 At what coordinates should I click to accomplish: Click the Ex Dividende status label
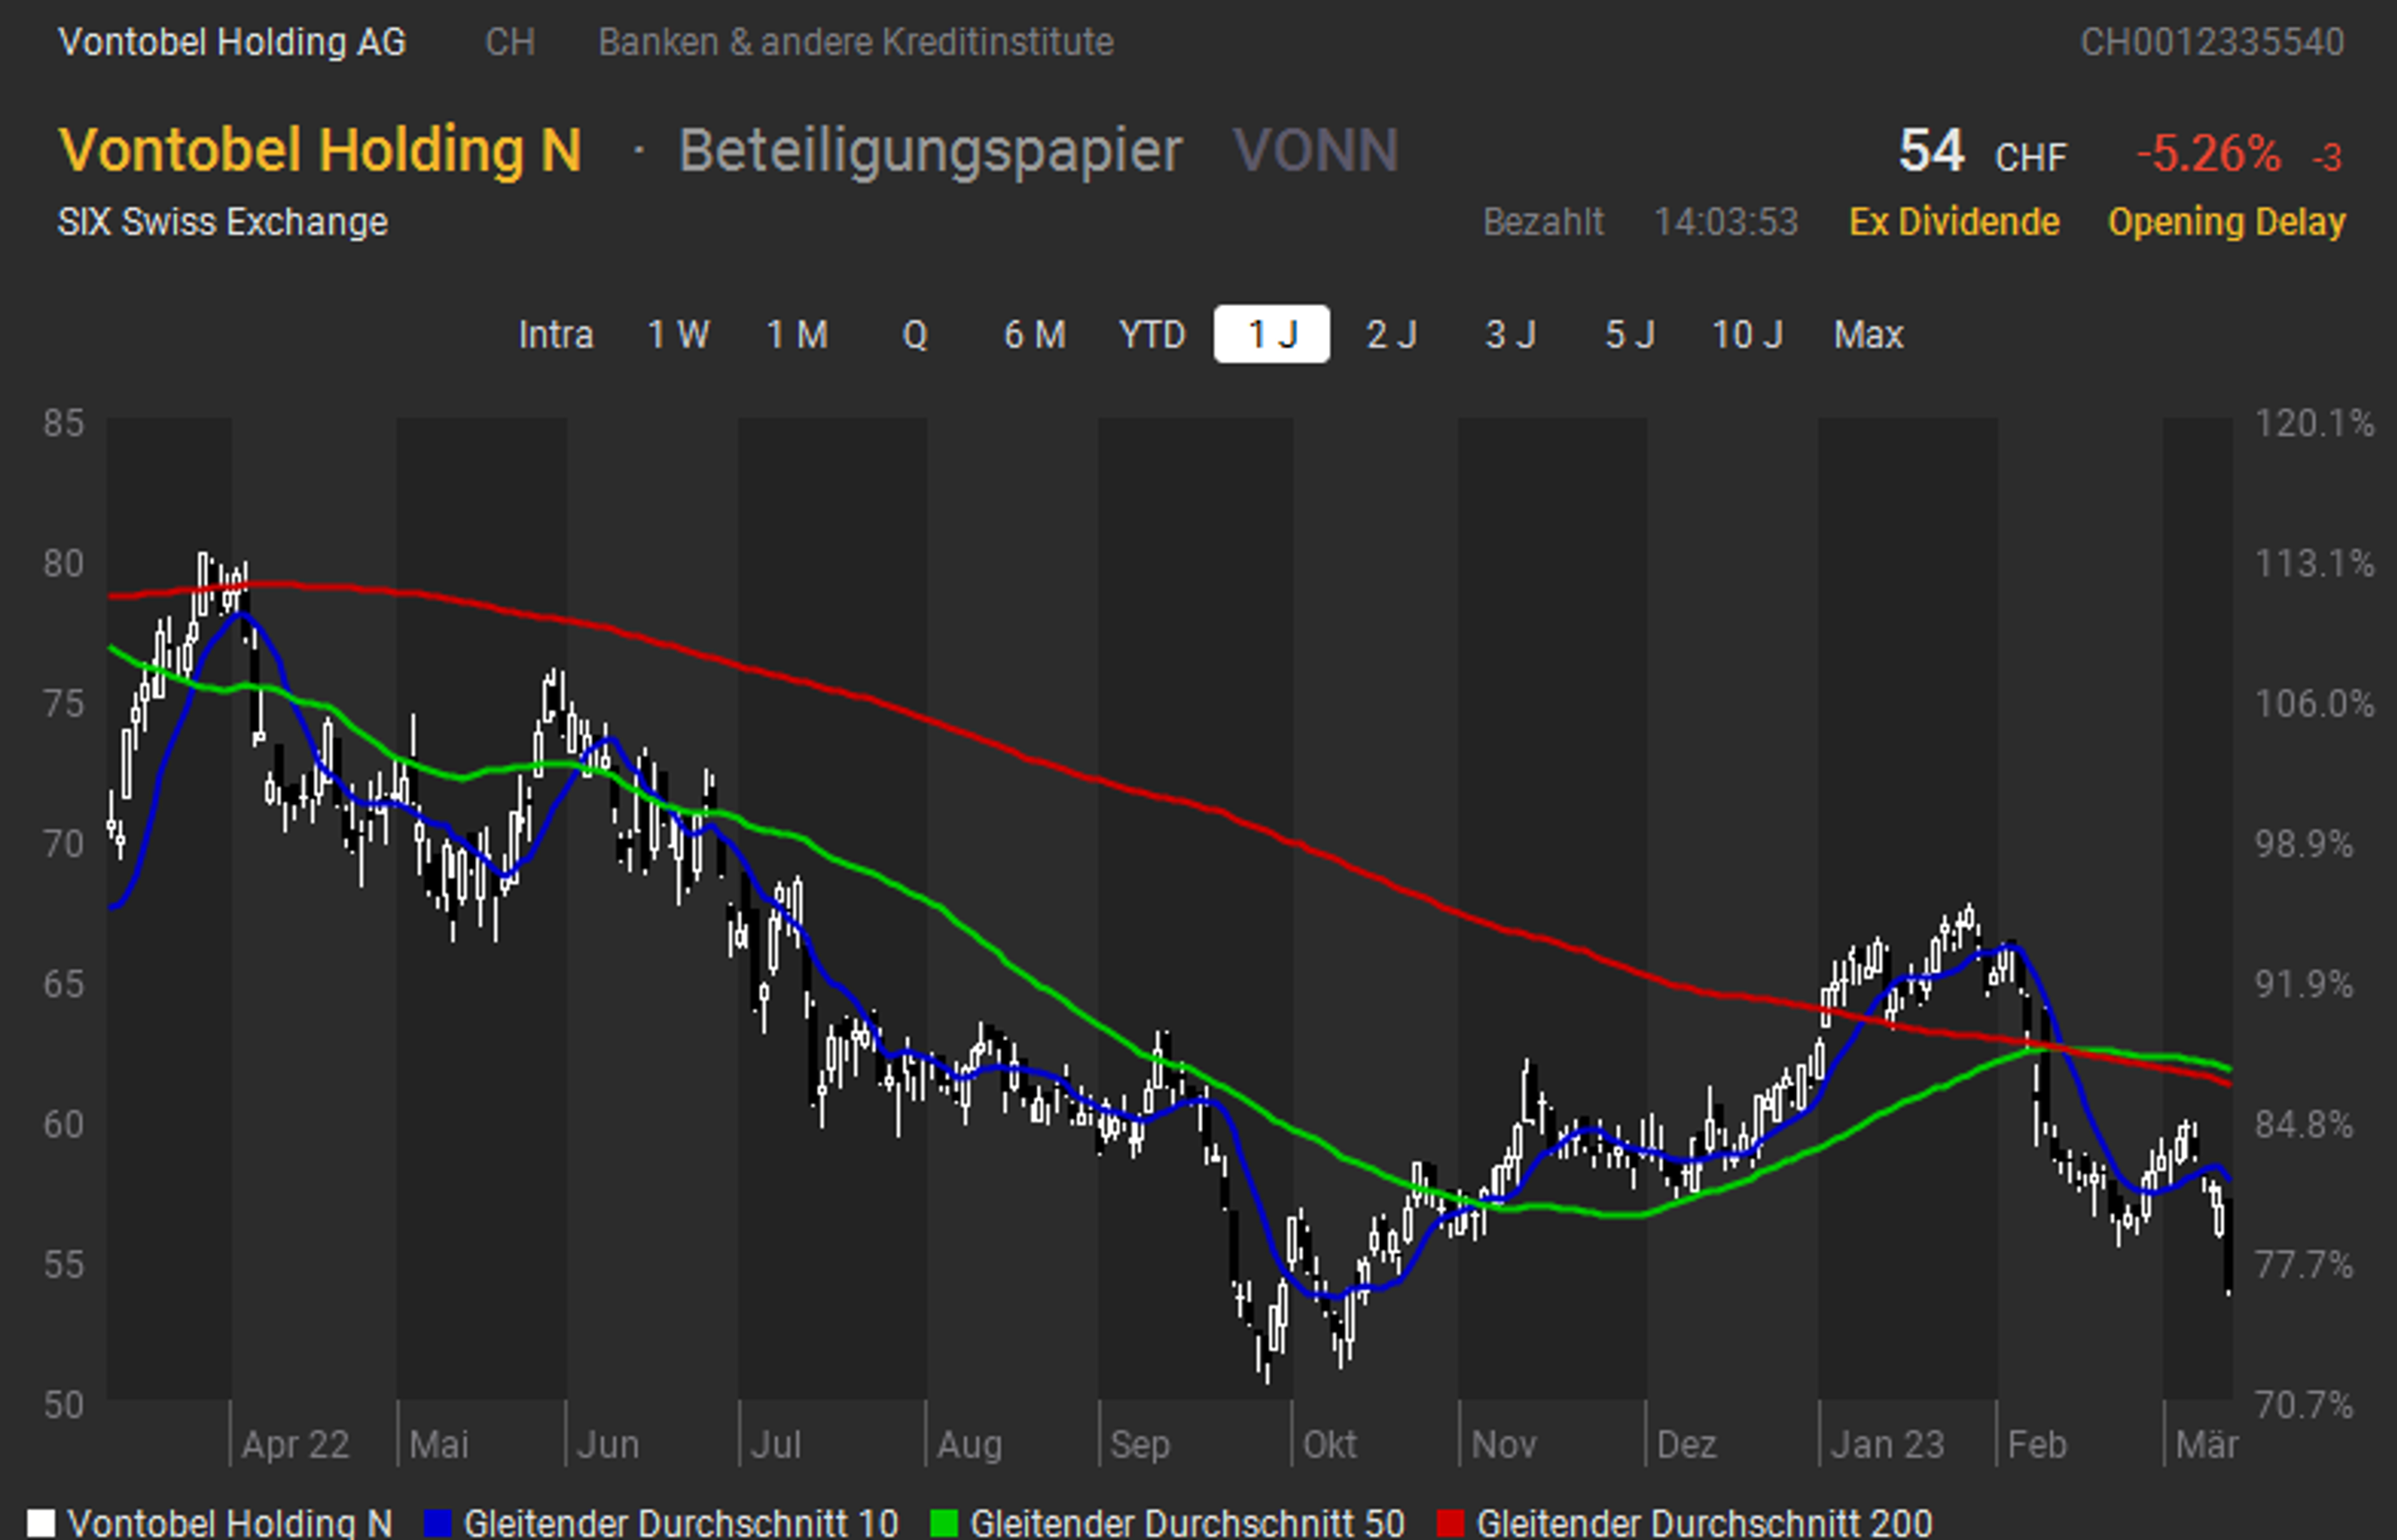click(1954, 221)
